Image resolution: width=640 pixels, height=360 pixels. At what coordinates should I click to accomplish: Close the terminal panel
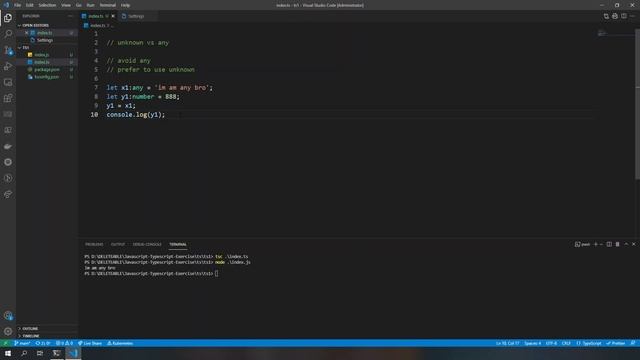tap(634, 244)
